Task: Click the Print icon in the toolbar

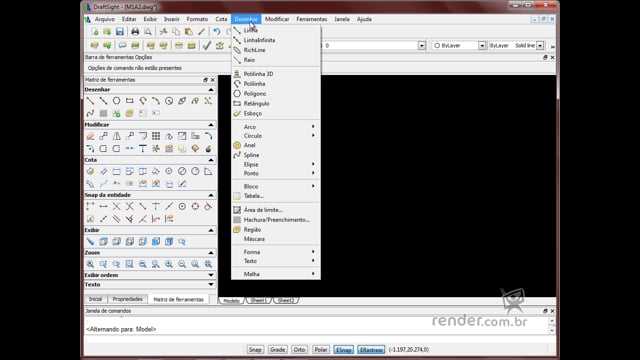Action: 135,32
